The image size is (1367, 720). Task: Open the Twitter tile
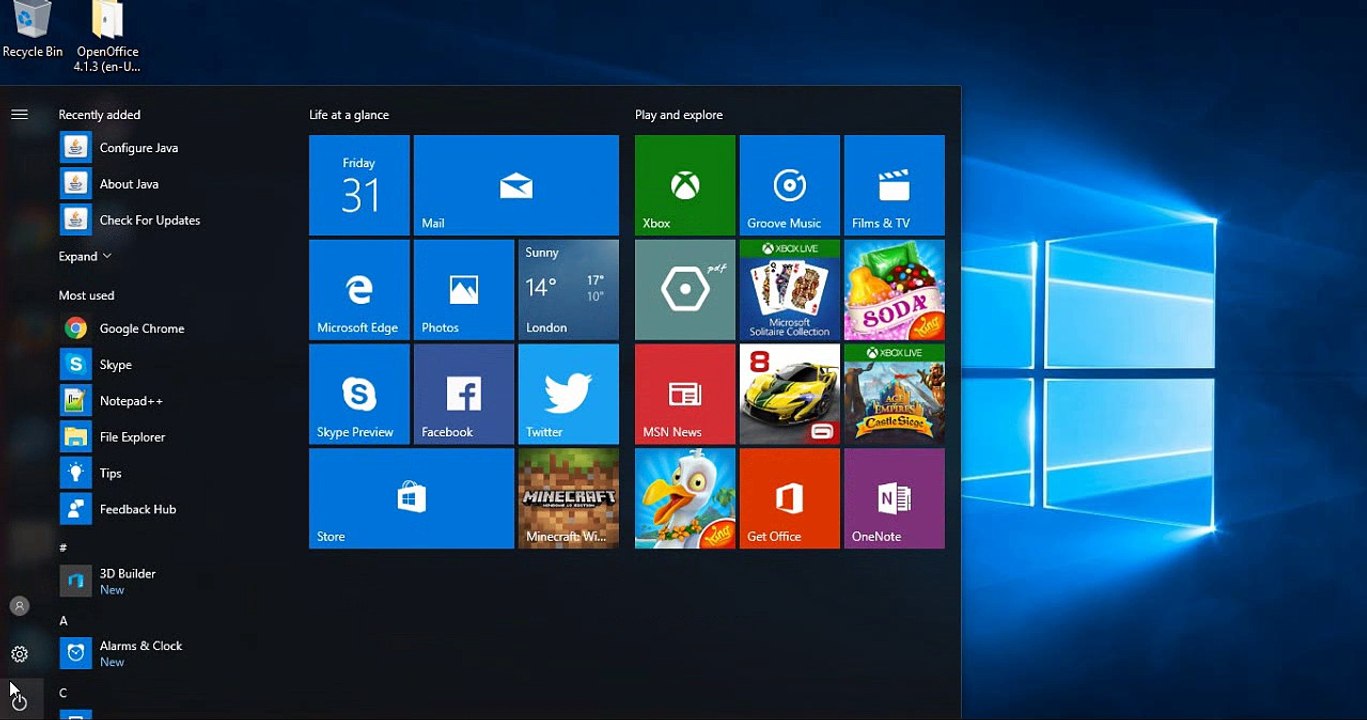click(x=568, y=394)
